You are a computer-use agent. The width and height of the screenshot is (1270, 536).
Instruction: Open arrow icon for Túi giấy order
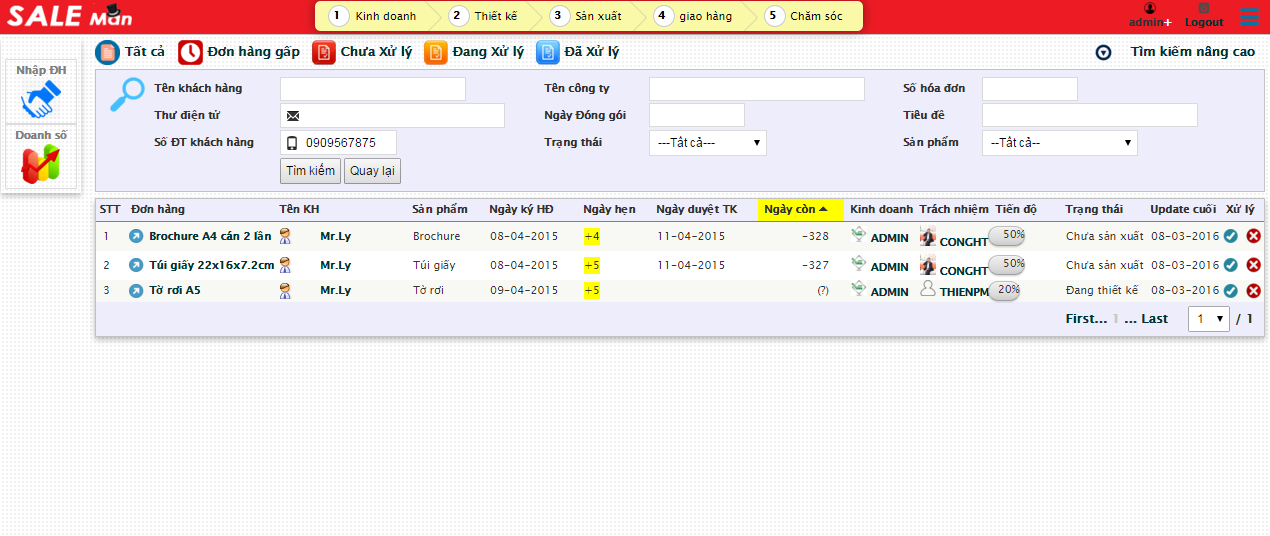click(136, 265)
